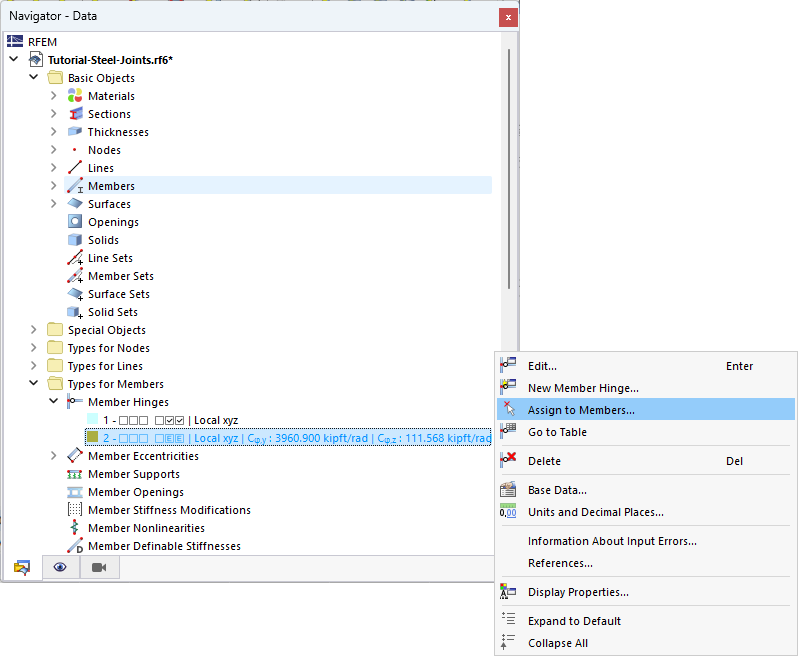Expand the Special Objects folder
The width and height of the screenshot is (798, 656).
pyautogui.click(x=34, y=329)
